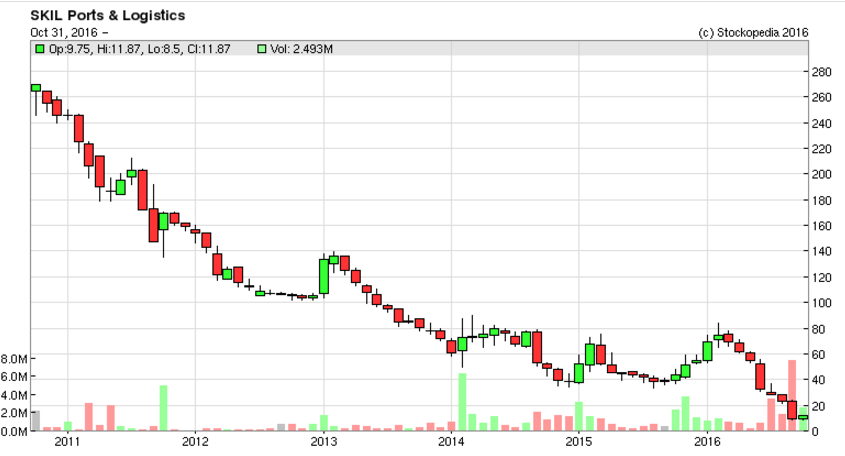The image size is (845, 456).
Task: Click the green OHLC legend swatch
Action: coord(38,49)
